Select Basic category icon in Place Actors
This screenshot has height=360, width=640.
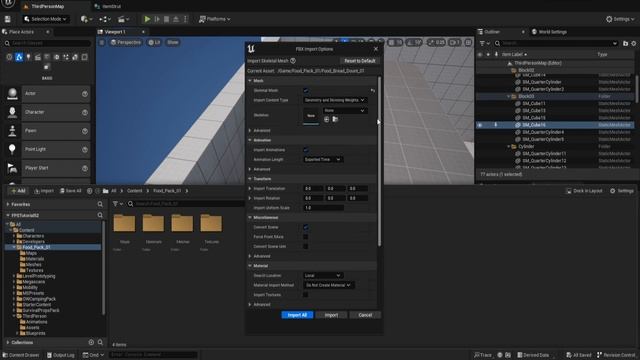tap(19, 57)
